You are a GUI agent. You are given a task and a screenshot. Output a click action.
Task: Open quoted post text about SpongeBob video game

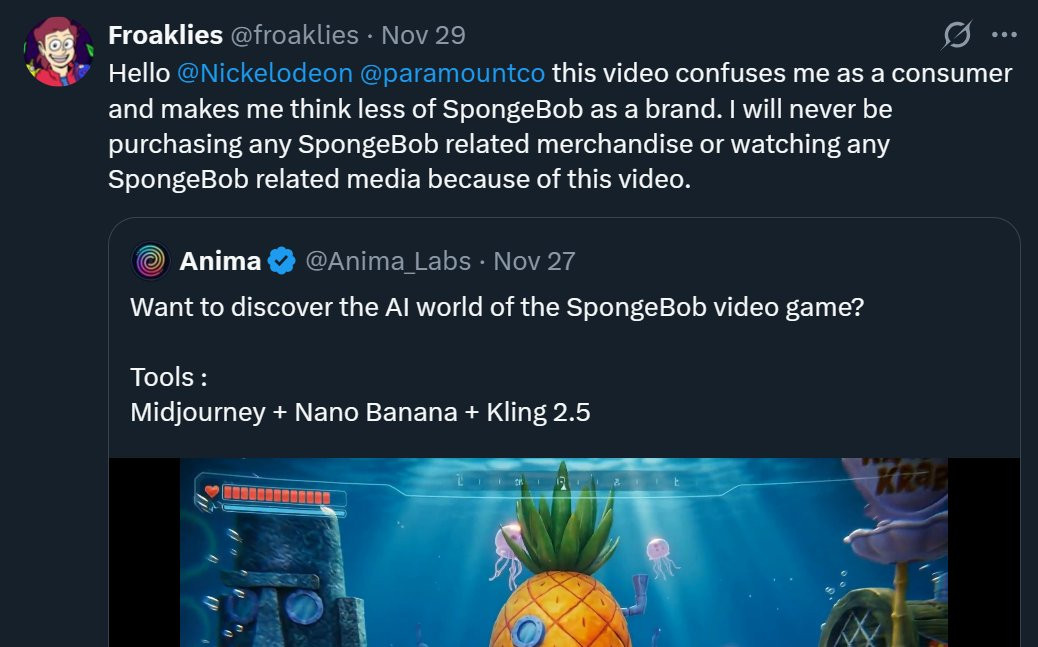(x=496, y=307)
